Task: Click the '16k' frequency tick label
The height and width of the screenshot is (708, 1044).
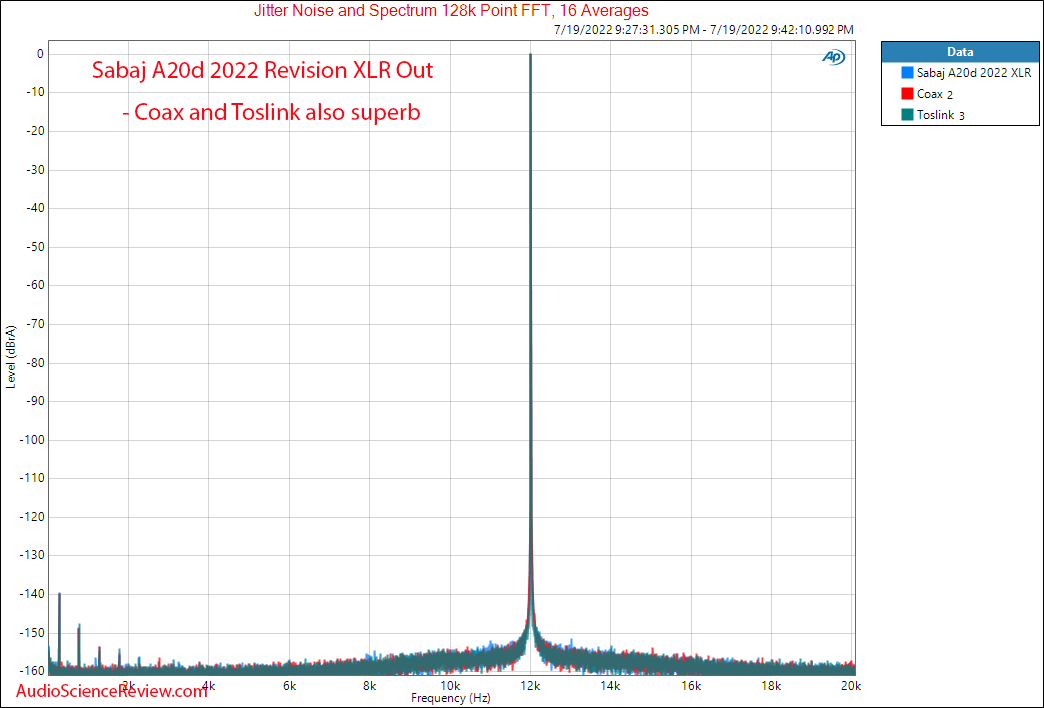Action: 691,686
